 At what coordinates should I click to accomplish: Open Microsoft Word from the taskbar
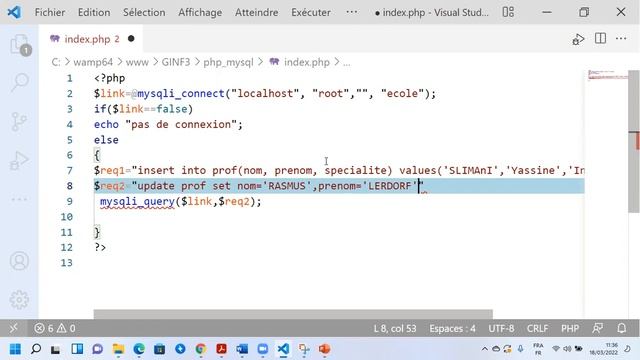pyautogui.click(x=242, y=349)
